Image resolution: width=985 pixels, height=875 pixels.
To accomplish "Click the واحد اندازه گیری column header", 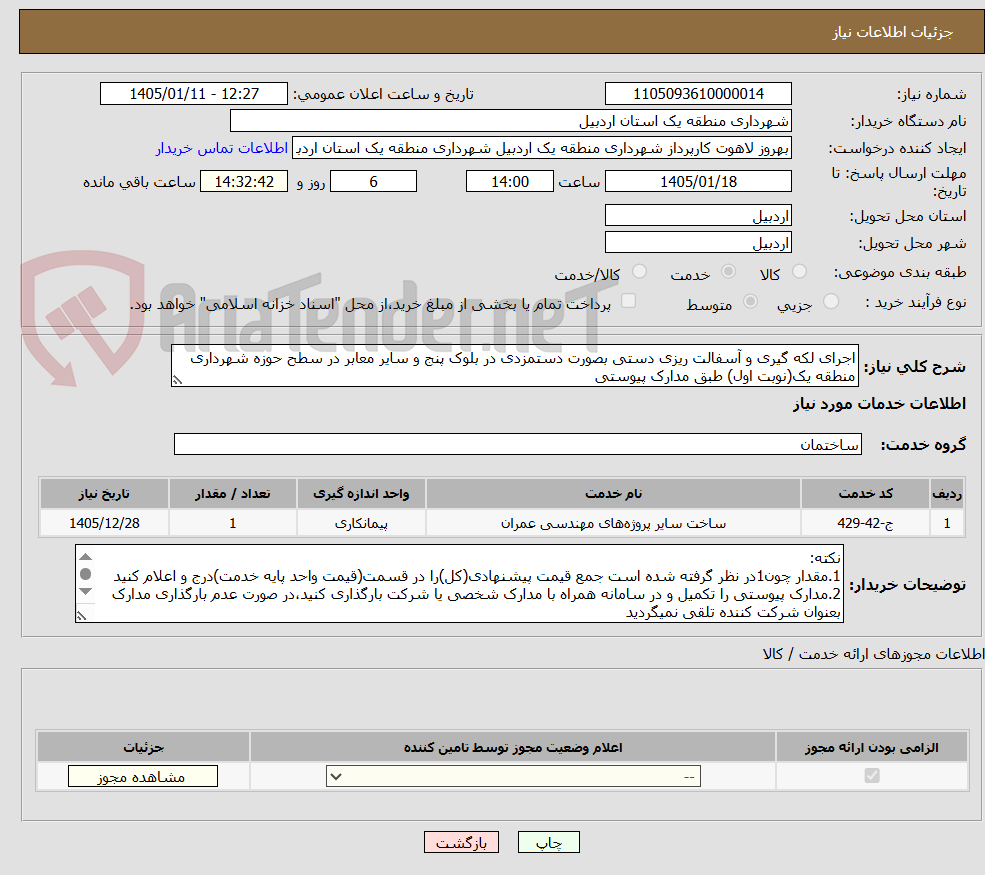I will [361, 493].
